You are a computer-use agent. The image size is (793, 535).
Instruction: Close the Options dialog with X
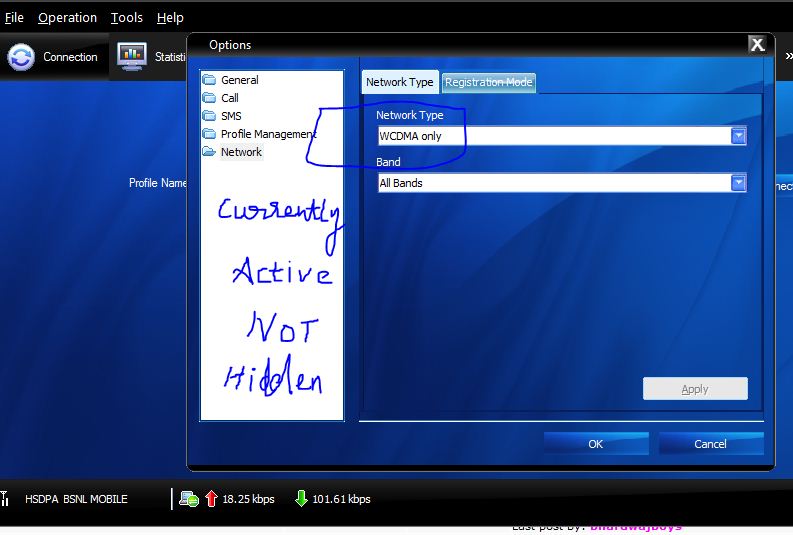(758, 44)
